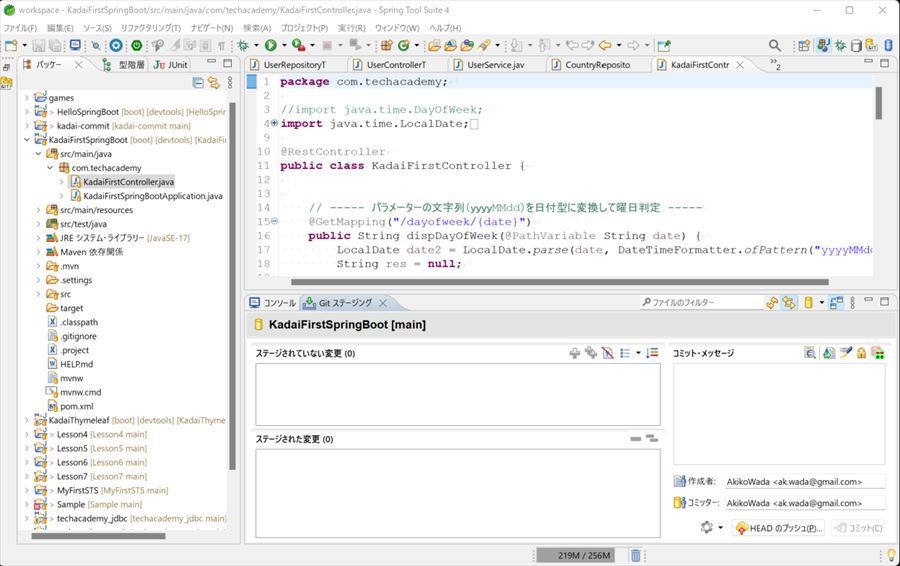Open hidden editor tabs overflow list
900x566 pixels.
(775, 65)
